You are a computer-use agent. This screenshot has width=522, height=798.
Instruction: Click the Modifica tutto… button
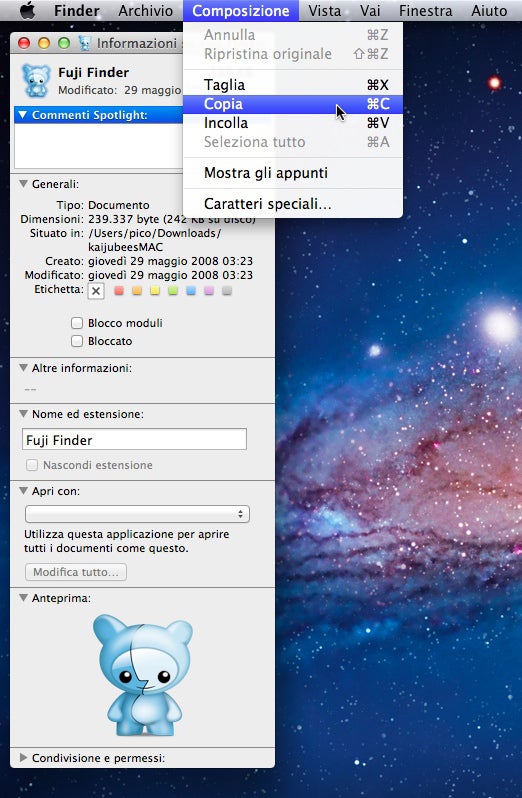(x=76, y=572)
